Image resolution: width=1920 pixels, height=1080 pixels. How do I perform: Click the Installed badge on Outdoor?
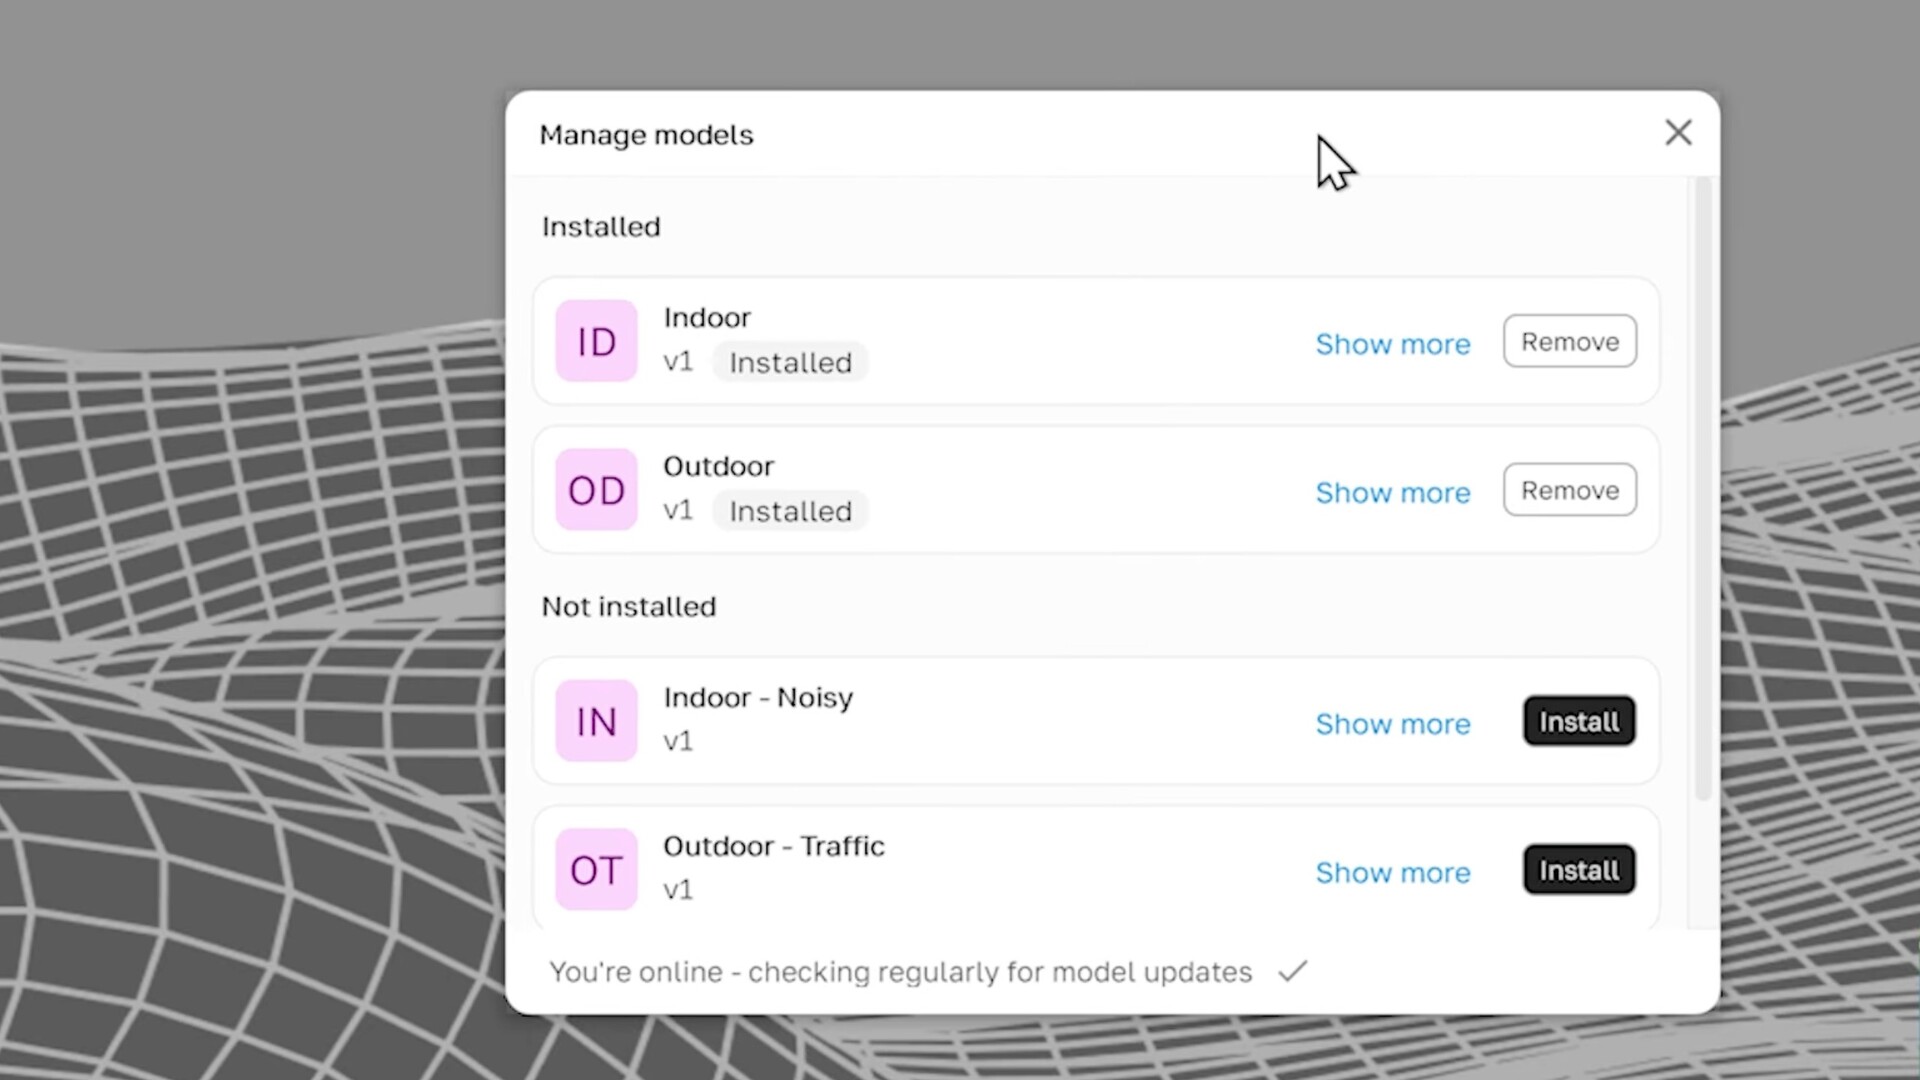point(790,512)
